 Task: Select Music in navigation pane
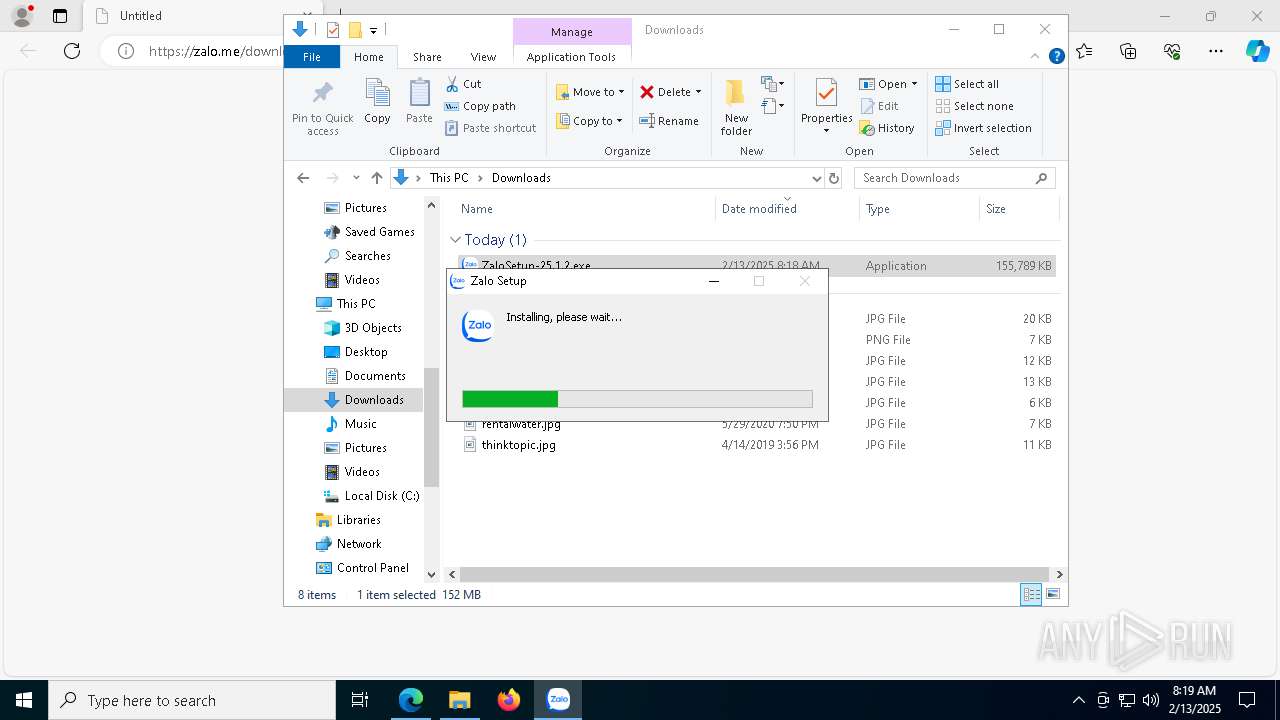350,424
